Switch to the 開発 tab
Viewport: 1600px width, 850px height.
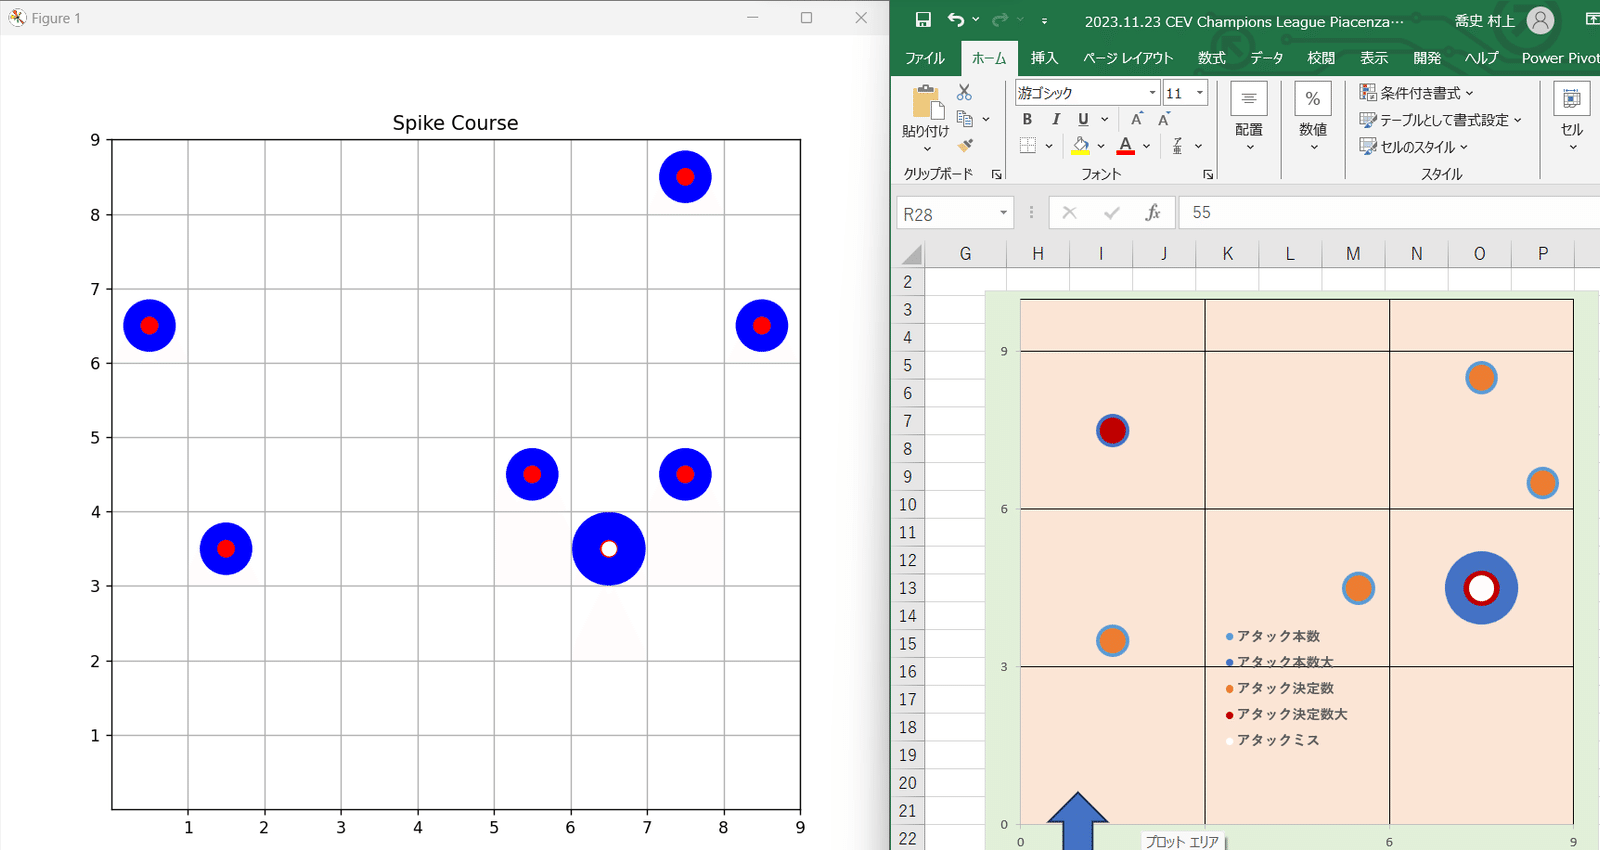[1427, 58]
